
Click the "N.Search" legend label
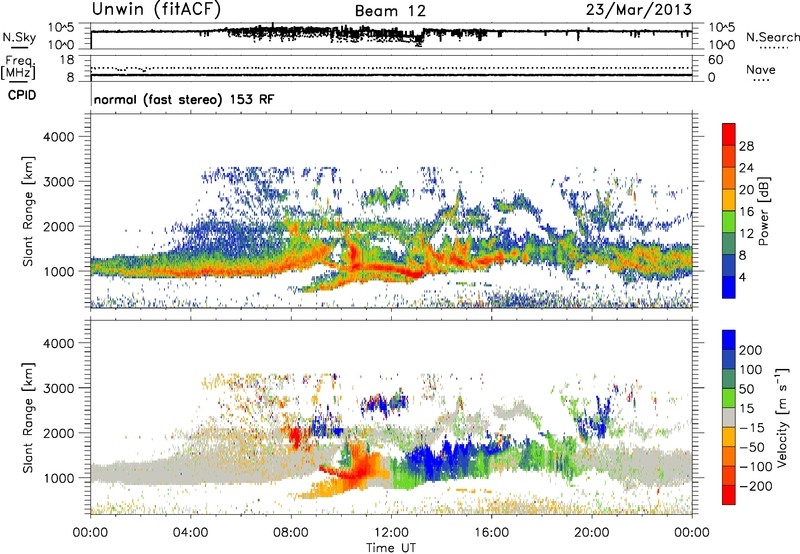pos(772,37)
